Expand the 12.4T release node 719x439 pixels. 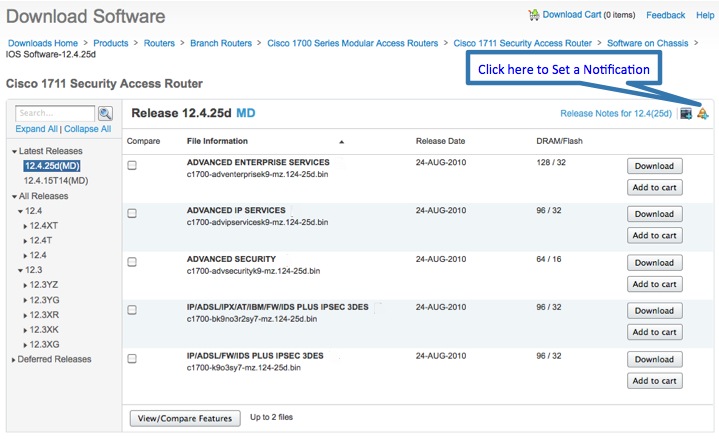coord(25,241)
